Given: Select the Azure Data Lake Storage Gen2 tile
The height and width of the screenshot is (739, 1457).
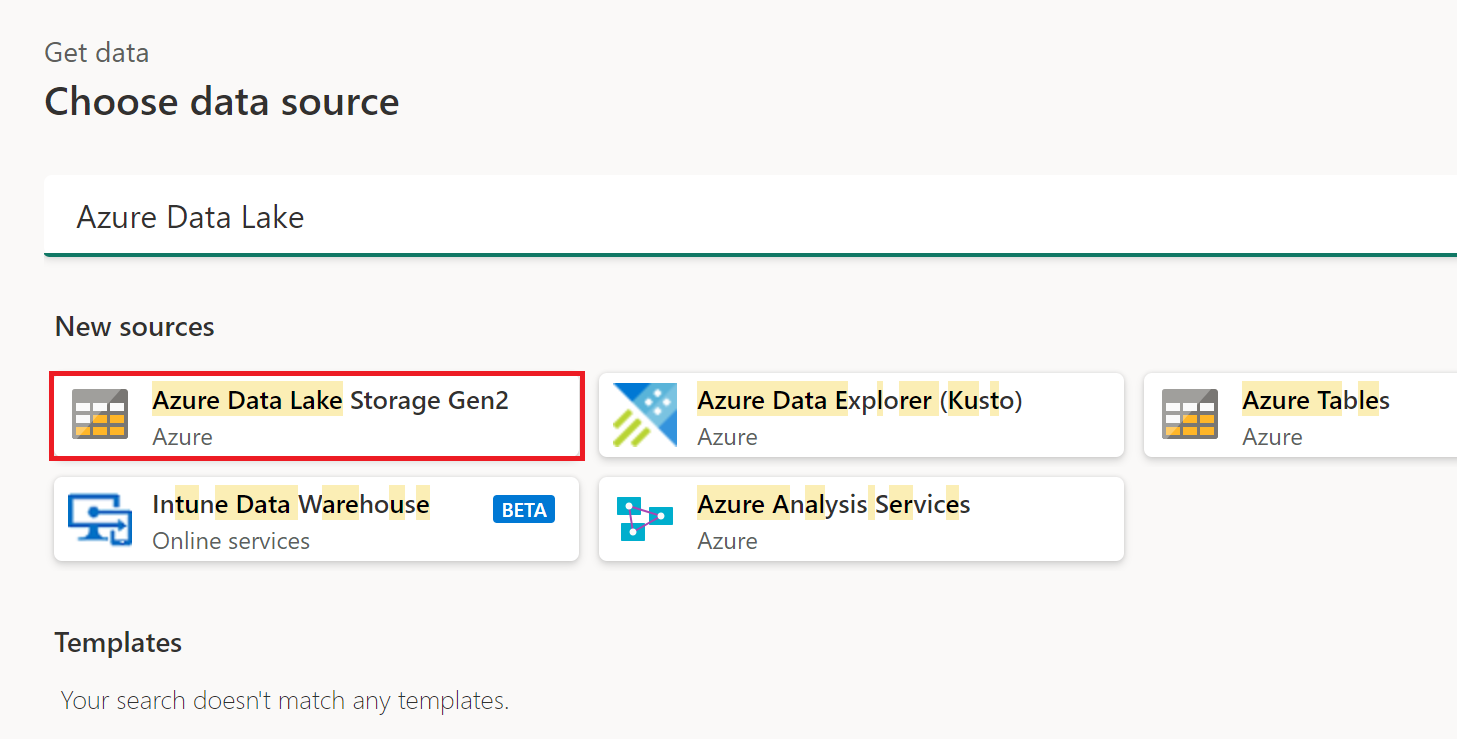Looking at the screenshot, I should click(316, 416).
